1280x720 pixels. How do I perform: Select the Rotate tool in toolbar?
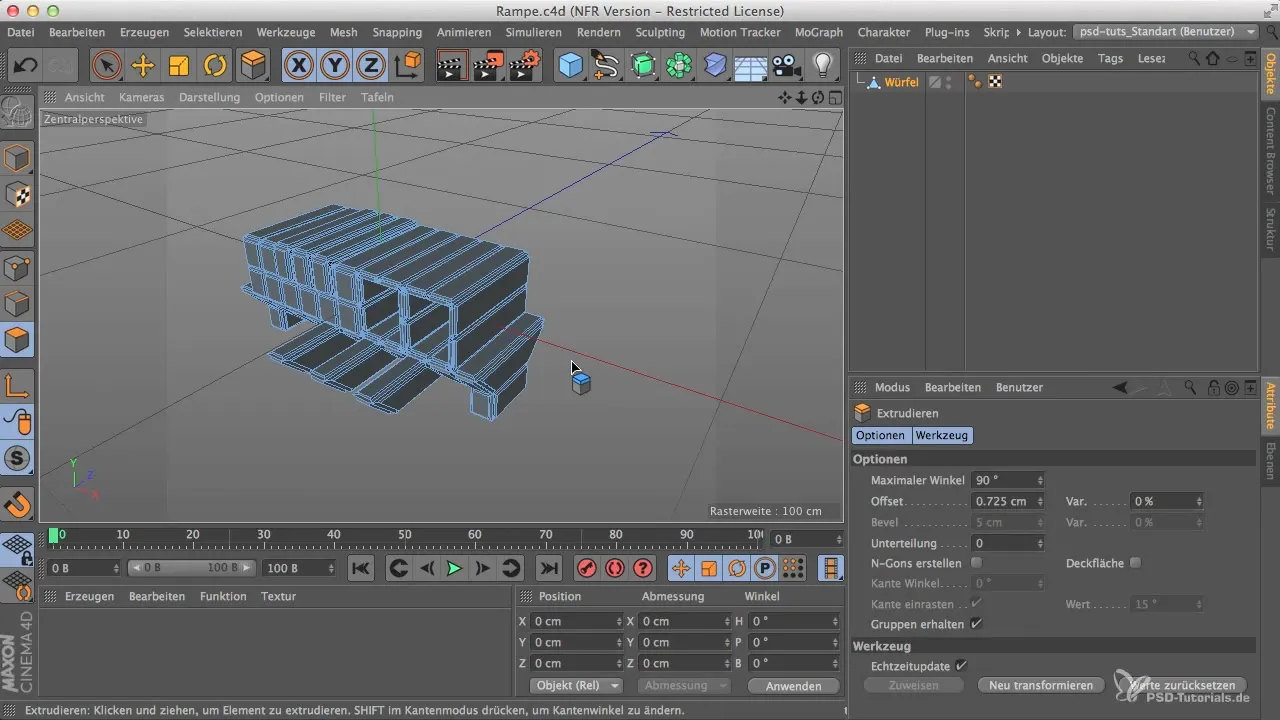click(216, 66)
